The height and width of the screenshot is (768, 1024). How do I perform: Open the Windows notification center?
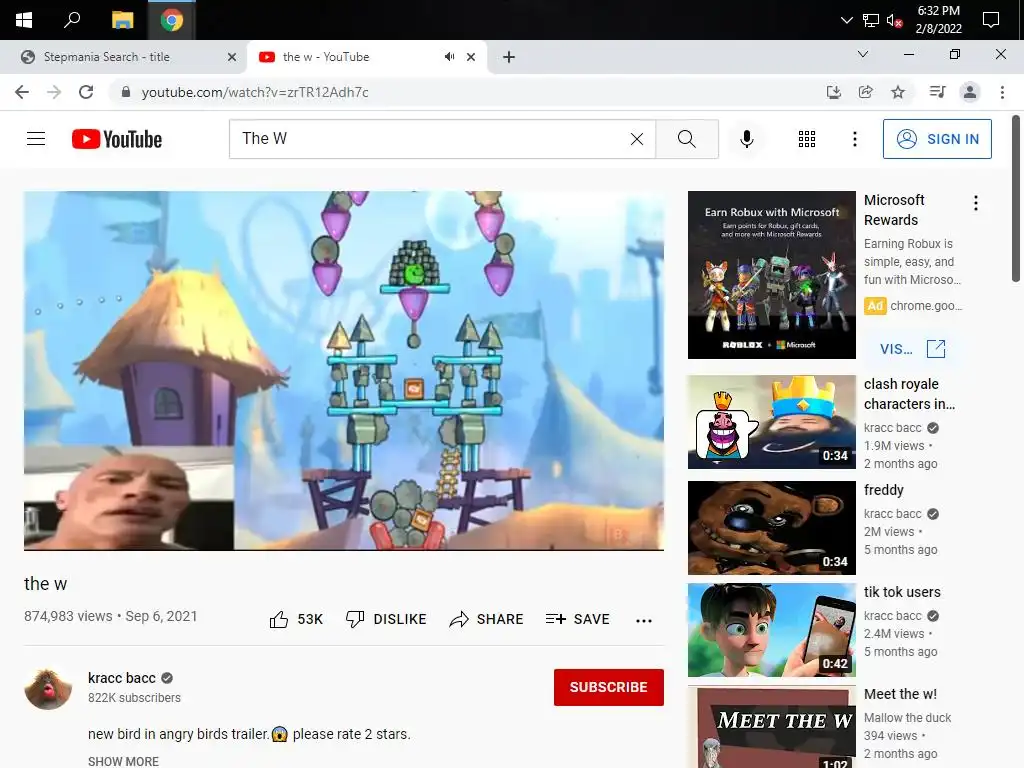(991, 20)
